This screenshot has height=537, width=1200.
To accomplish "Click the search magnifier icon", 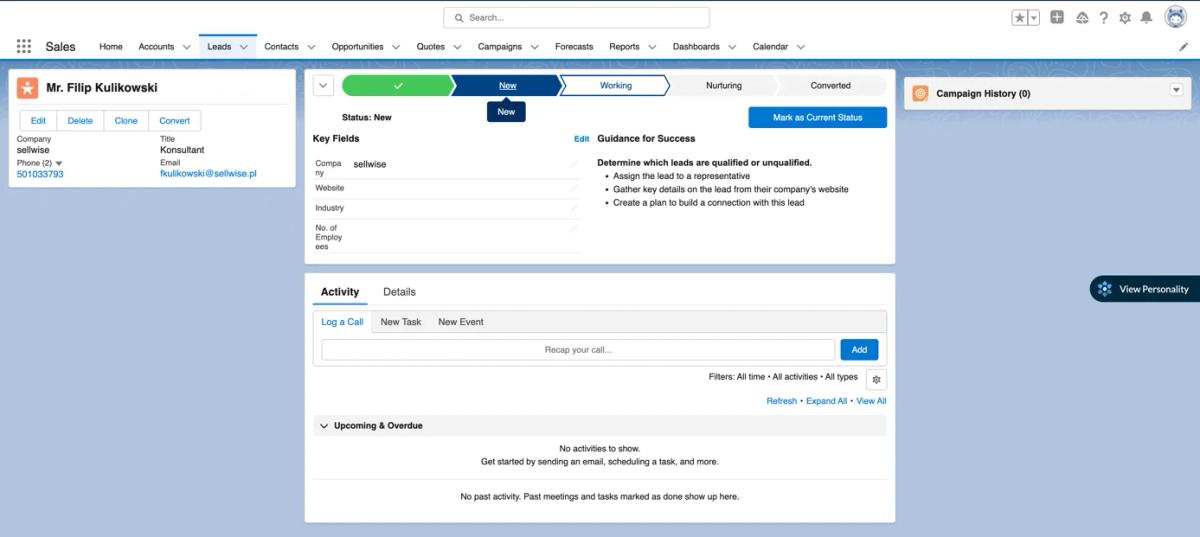I will click(x=459, y=18).
